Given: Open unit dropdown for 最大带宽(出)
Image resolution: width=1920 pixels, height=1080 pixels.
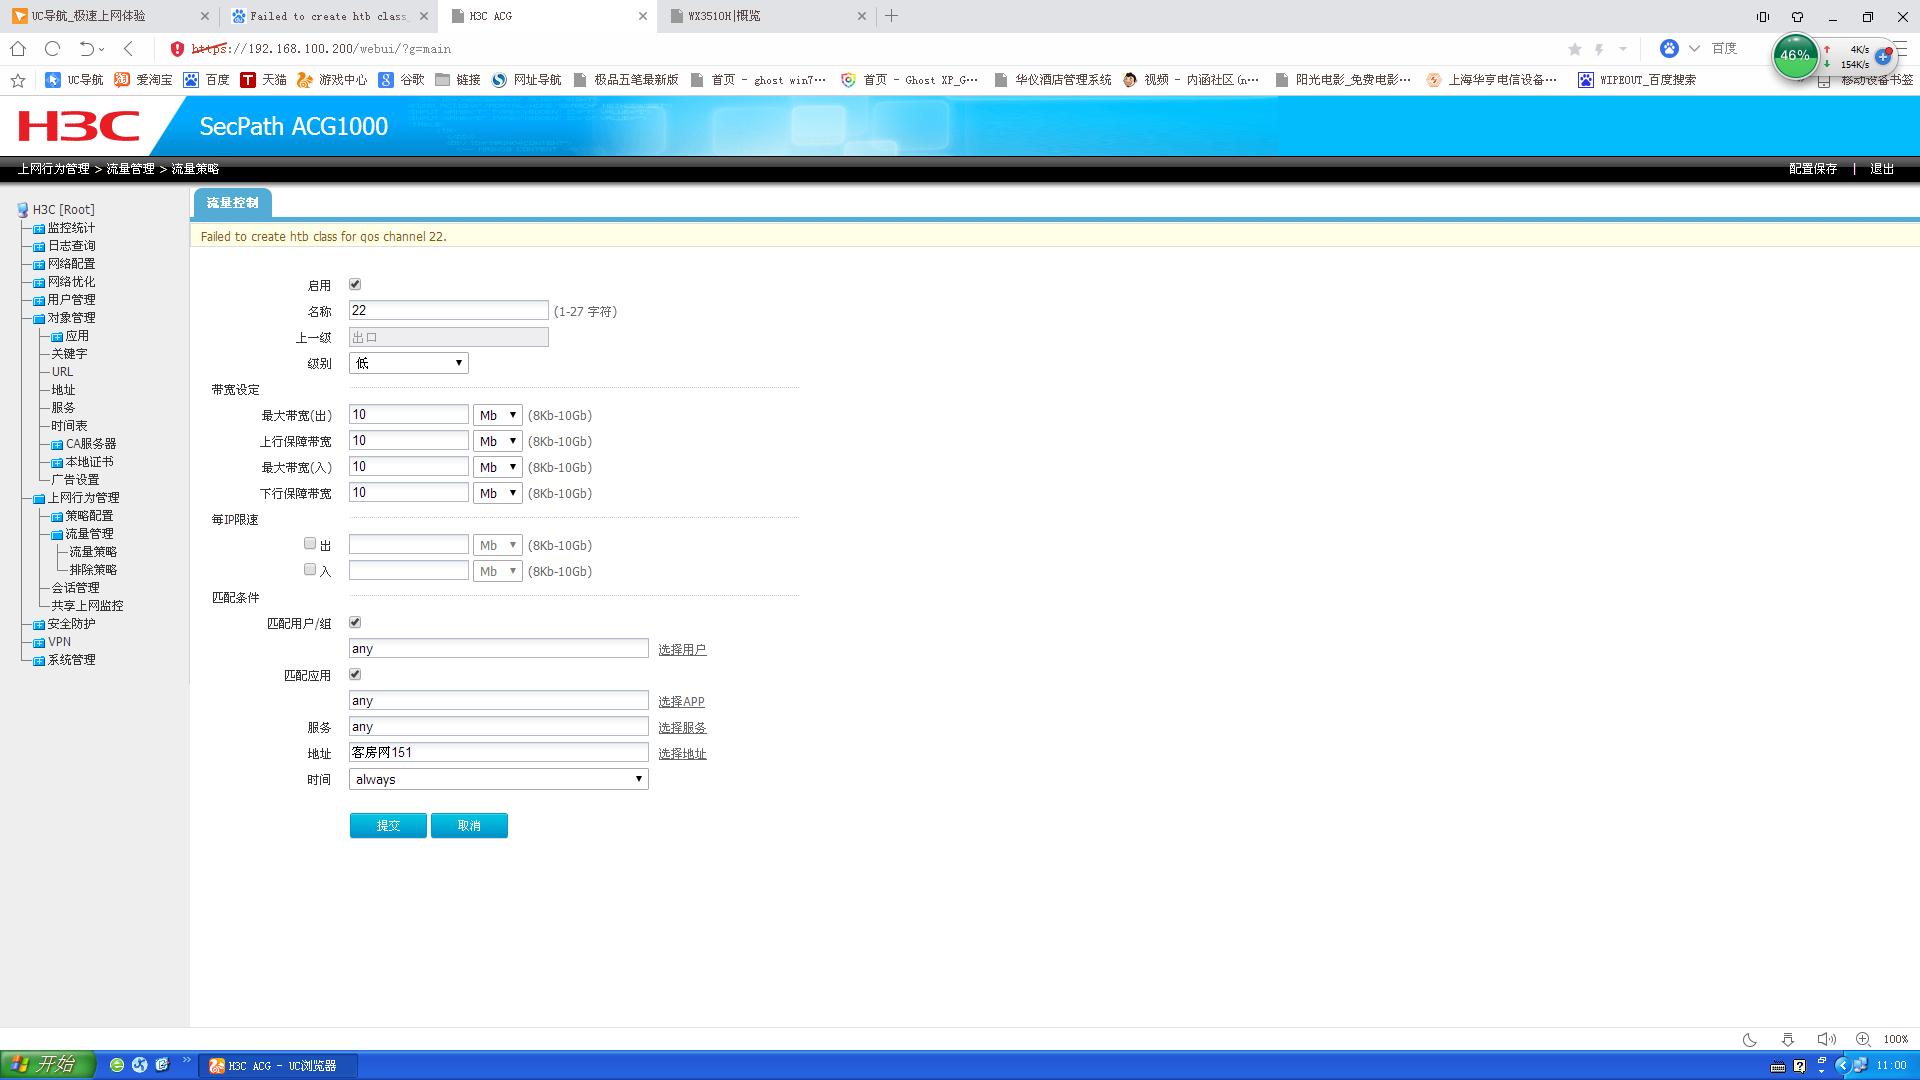Looking at the screenshot, I should tap(497, 415).
